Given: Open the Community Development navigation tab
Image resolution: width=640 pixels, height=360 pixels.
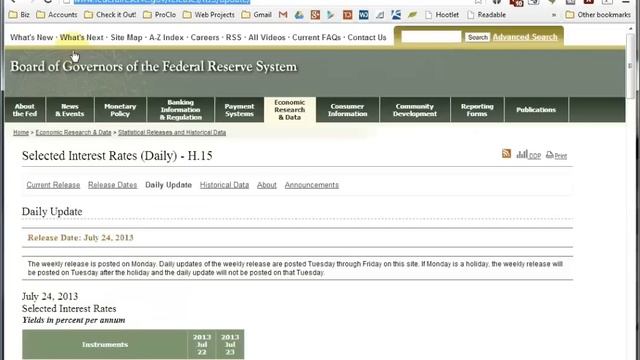Looking at the screenshot, I should click(415, 110).
